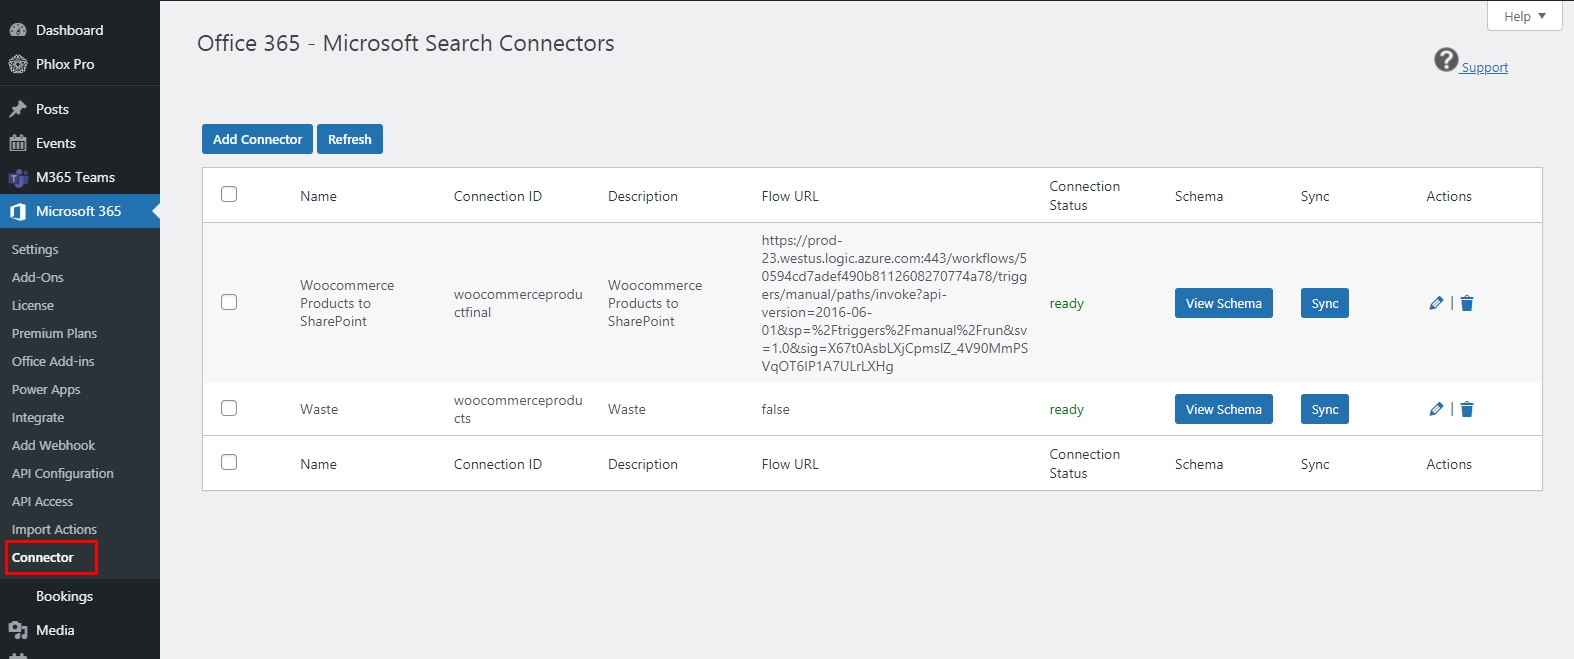Click the M365 Teams icon
The image size is (1574, 659).
click(x=18, y=178)
